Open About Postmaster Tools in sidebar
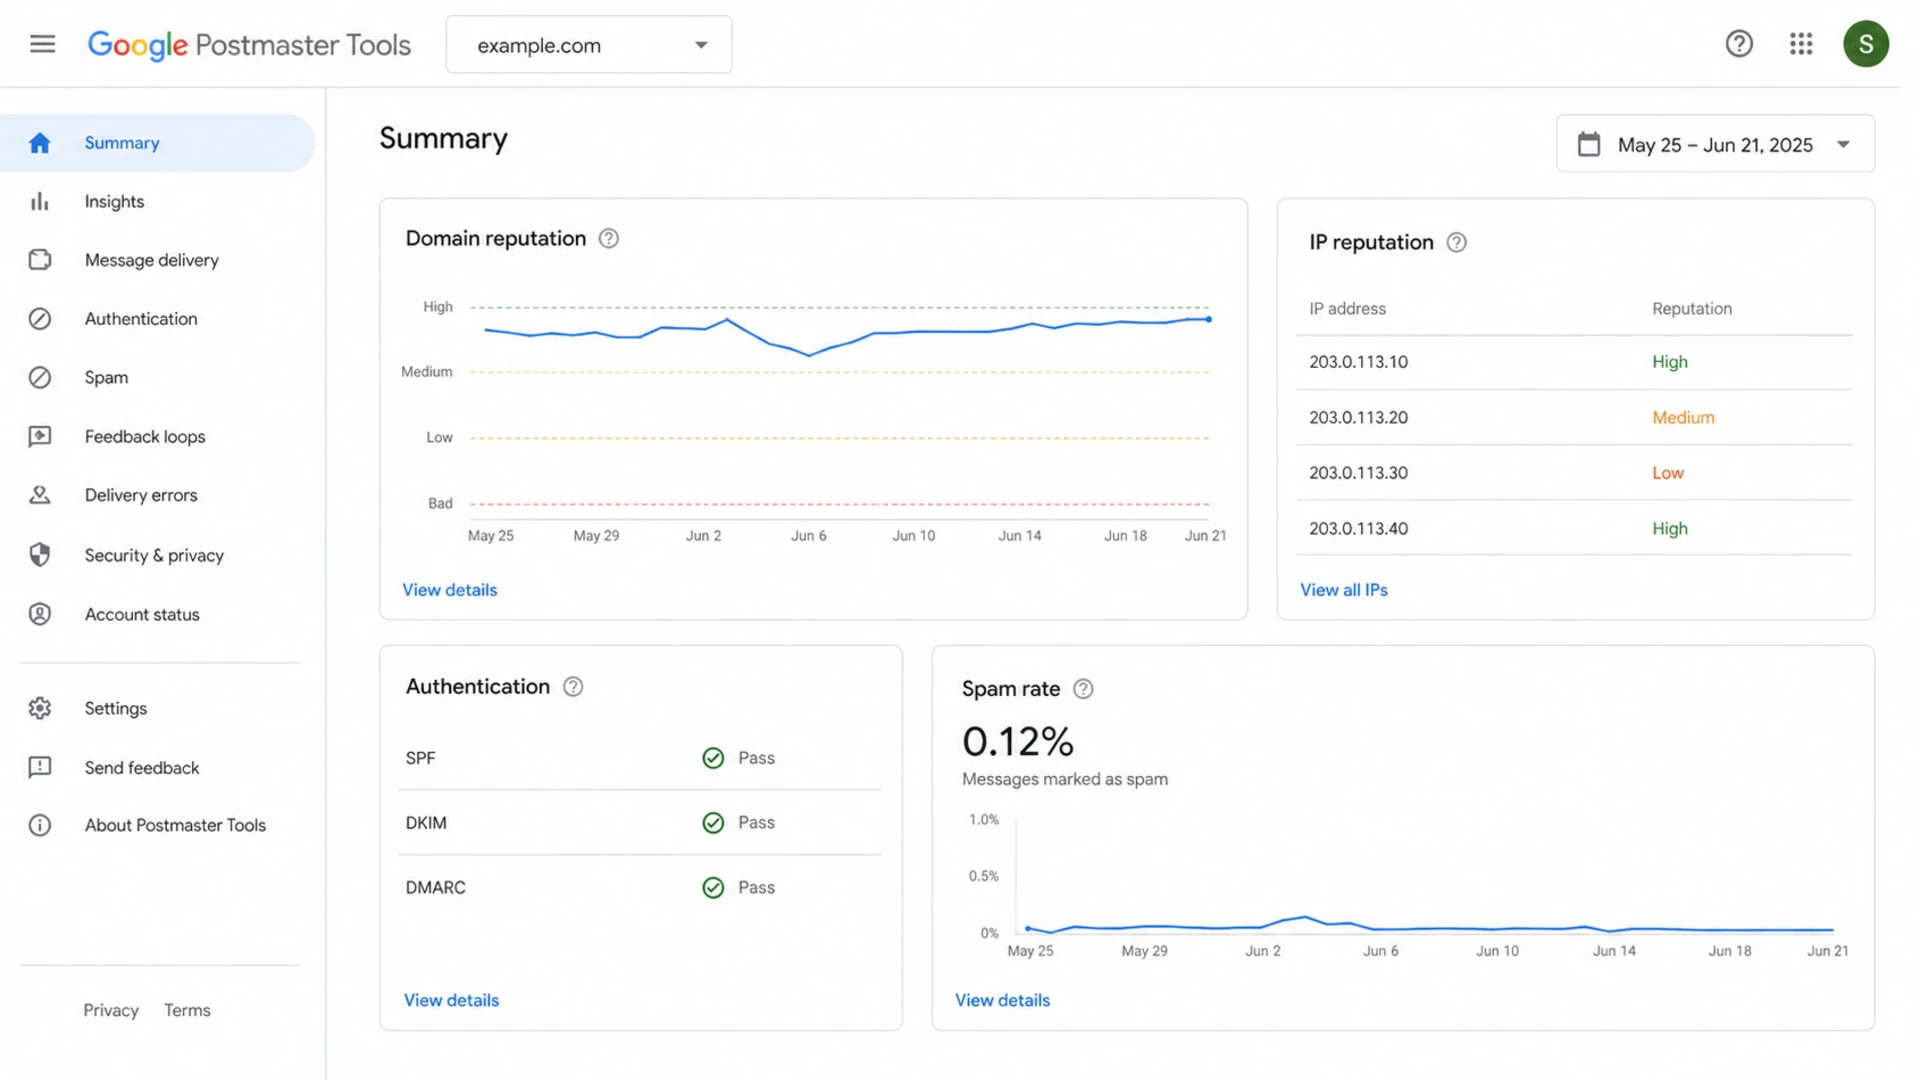Image resolution: width=1920 pixels, height=1080 pixels. click(157, 825)
